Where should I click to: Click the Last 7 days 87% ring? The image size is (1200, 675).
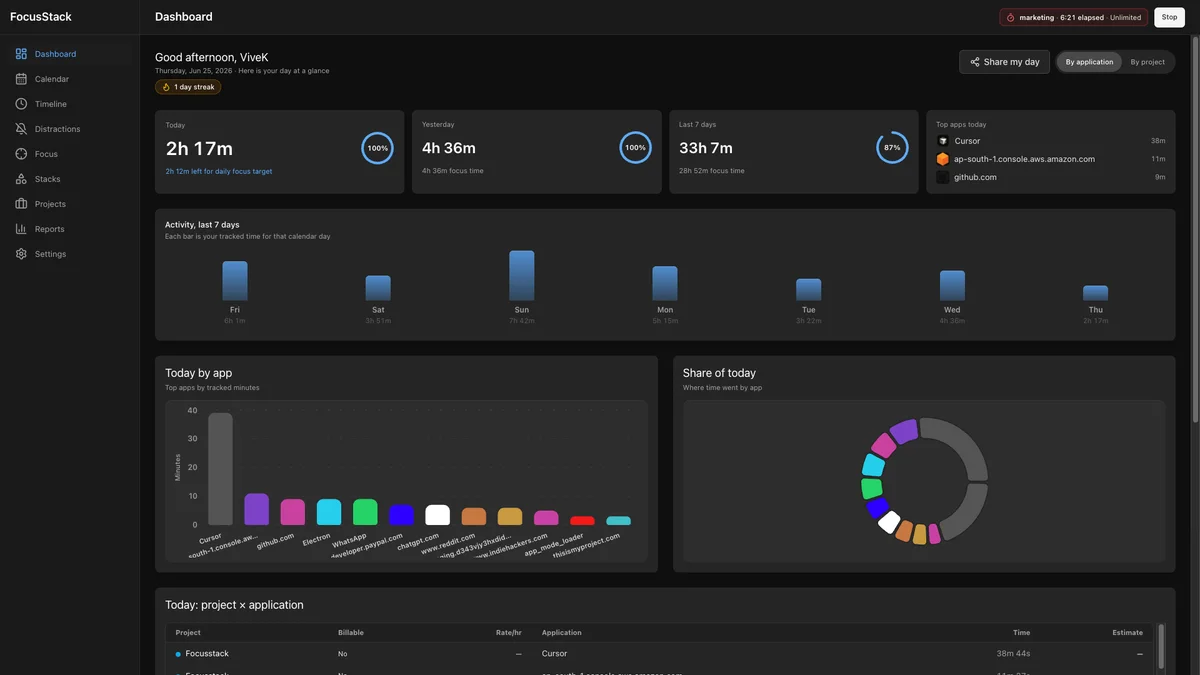point(892,148)
